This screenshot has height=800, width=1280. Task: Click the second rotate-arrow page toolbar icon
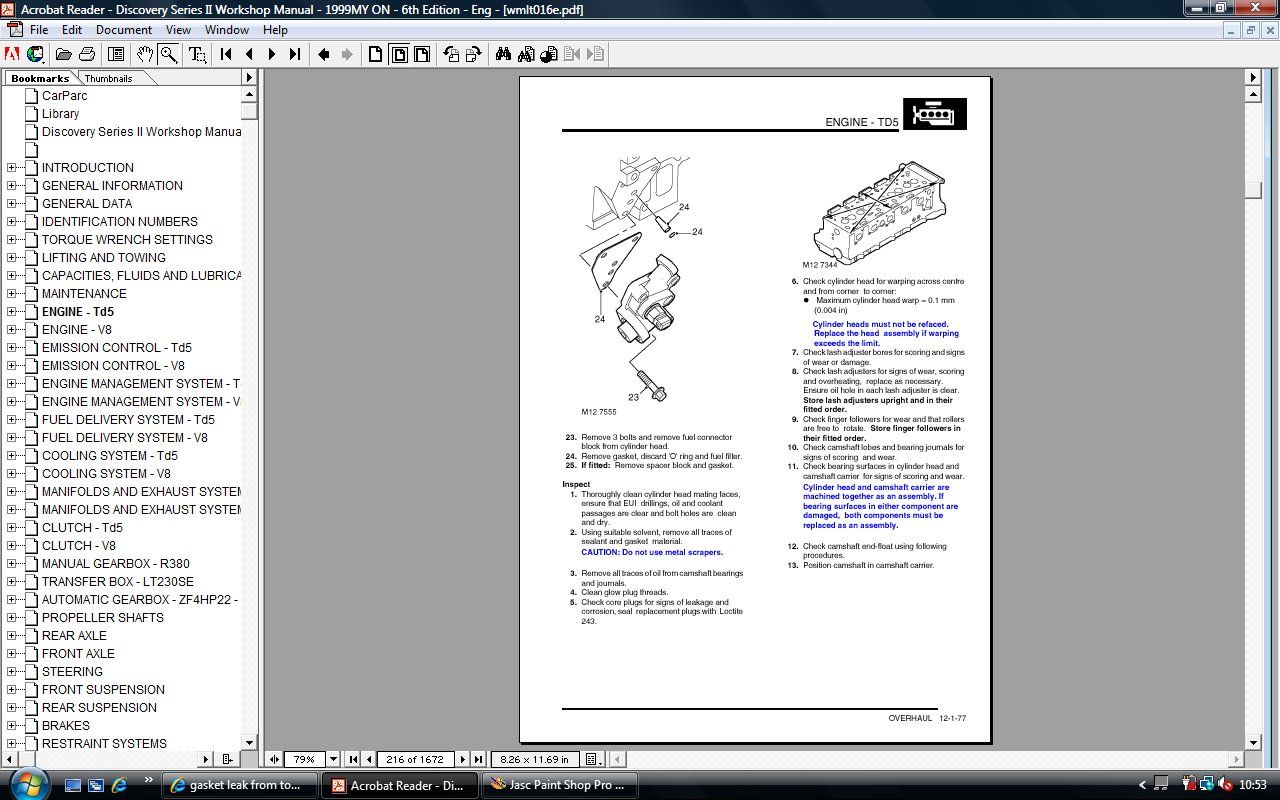click(474, 54)
